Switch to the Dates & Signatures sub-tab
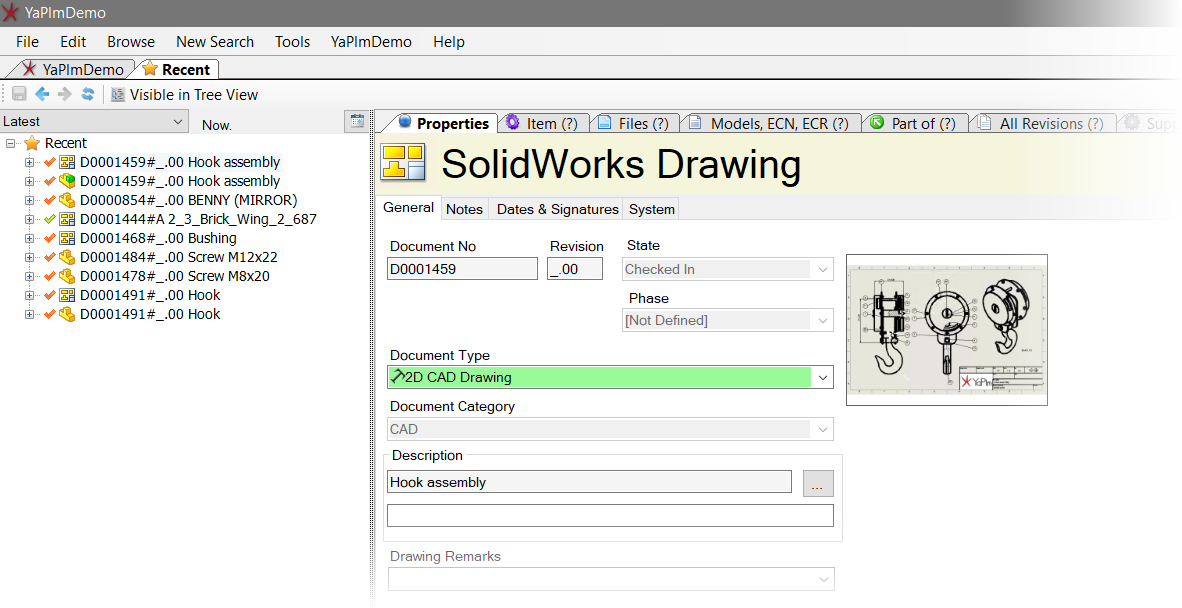1182x608 pixels. tap(557, 209)
